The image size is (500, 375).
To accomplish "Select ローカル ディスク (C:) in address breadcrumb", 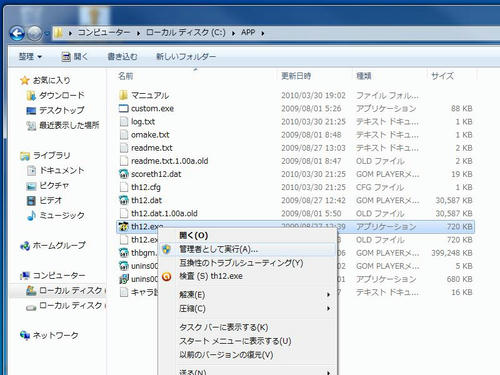I will point(186,33).
